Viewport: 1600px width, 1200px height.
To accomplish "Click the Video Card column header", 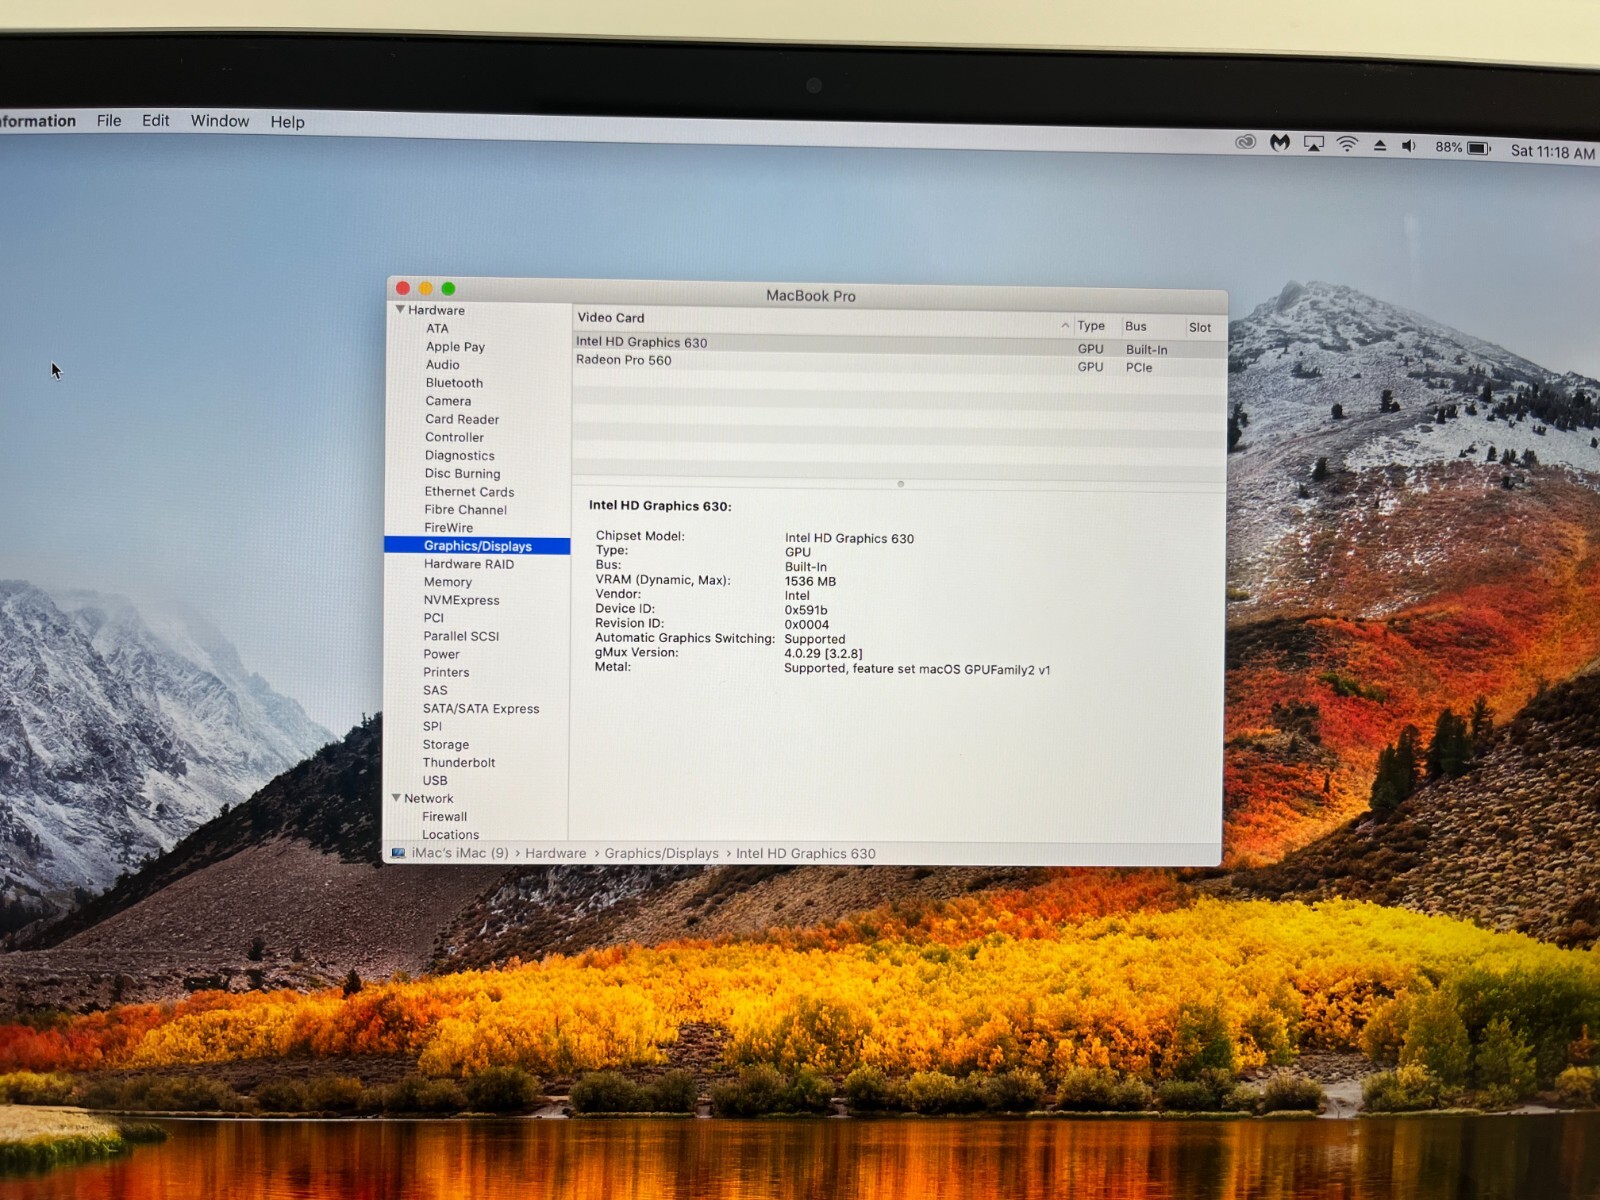I will [x=611, y=317].
